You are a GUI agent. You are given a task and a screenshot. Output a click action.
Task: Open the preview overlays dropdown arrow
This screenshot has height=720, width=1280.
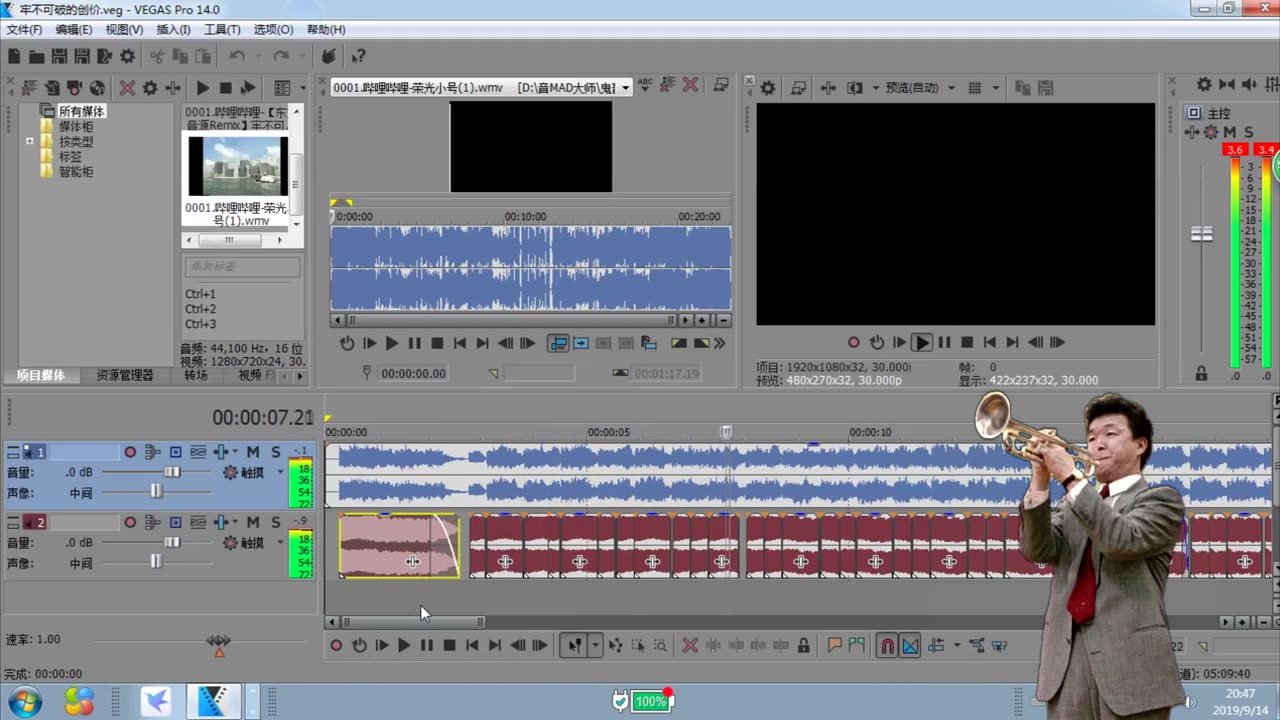995,88
